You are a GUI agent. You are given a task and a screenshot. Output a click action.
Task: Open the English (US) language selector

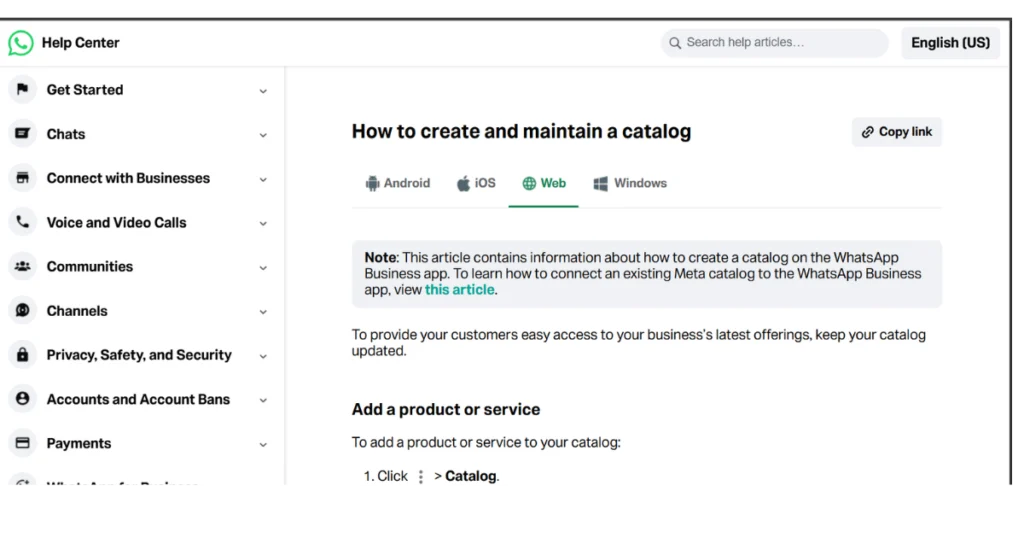[x=950, y=43]
